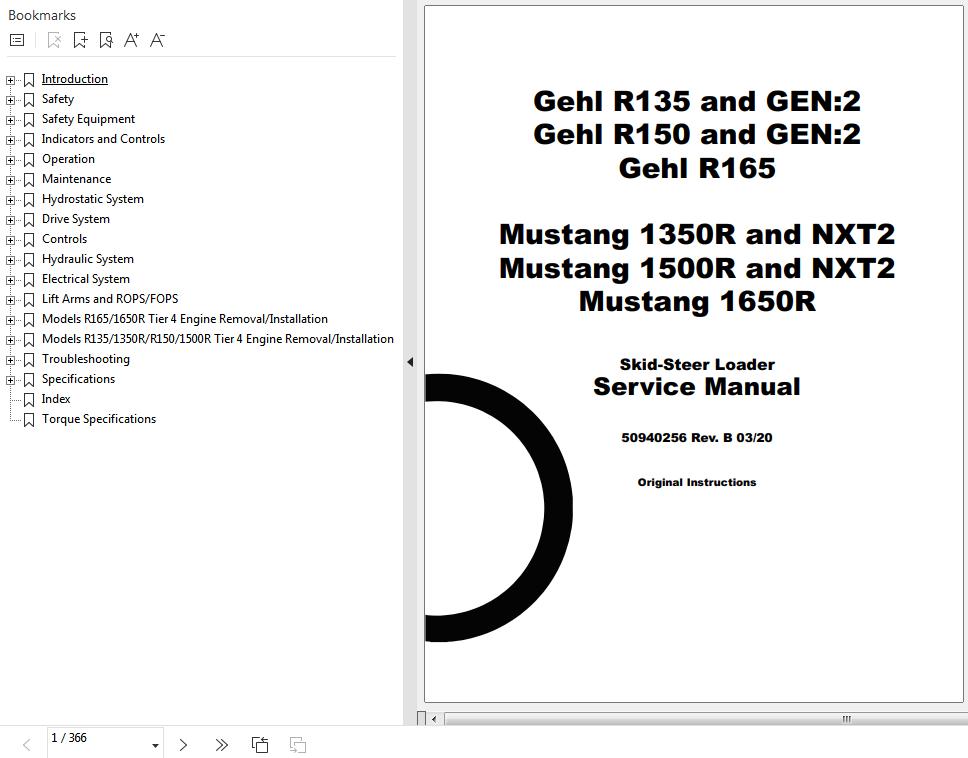This screenshot has width=968, height=758.
Task: Click the bookmark icon beside Torque Specifications
Action: click(x=29, y=420)
